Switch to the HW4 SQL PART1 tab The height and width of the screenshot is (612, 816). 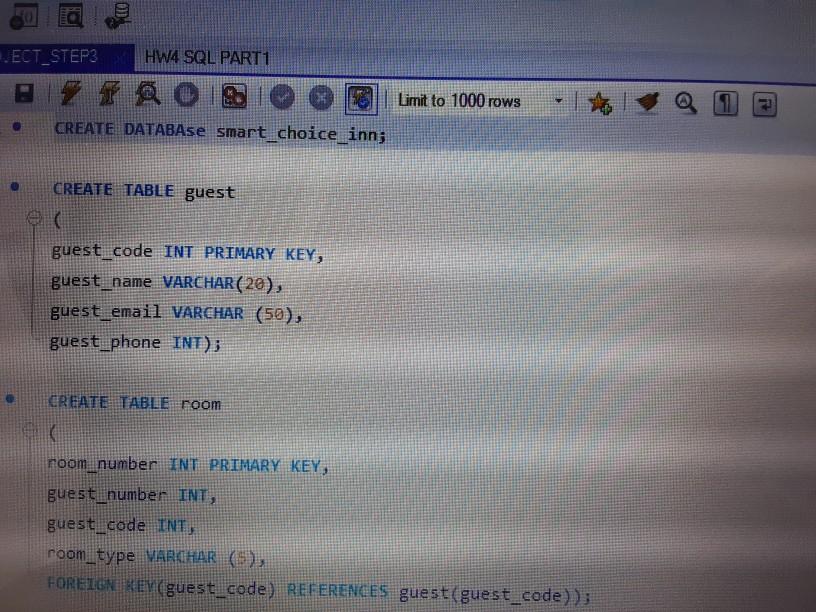(x=207, y=57)
